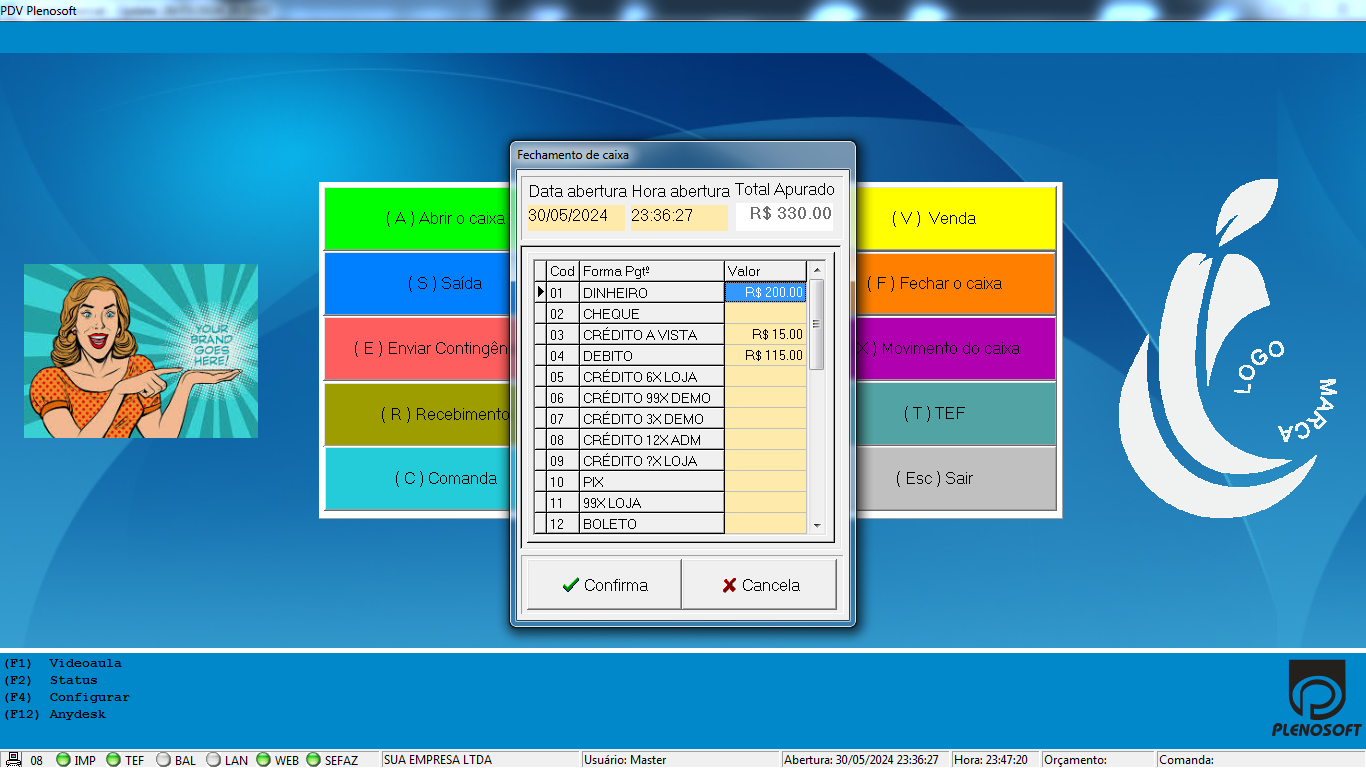The width and height of the screenshot is (1366, 768).
Task: Click the (Esc) Sair button
Action: pos(955,478)
